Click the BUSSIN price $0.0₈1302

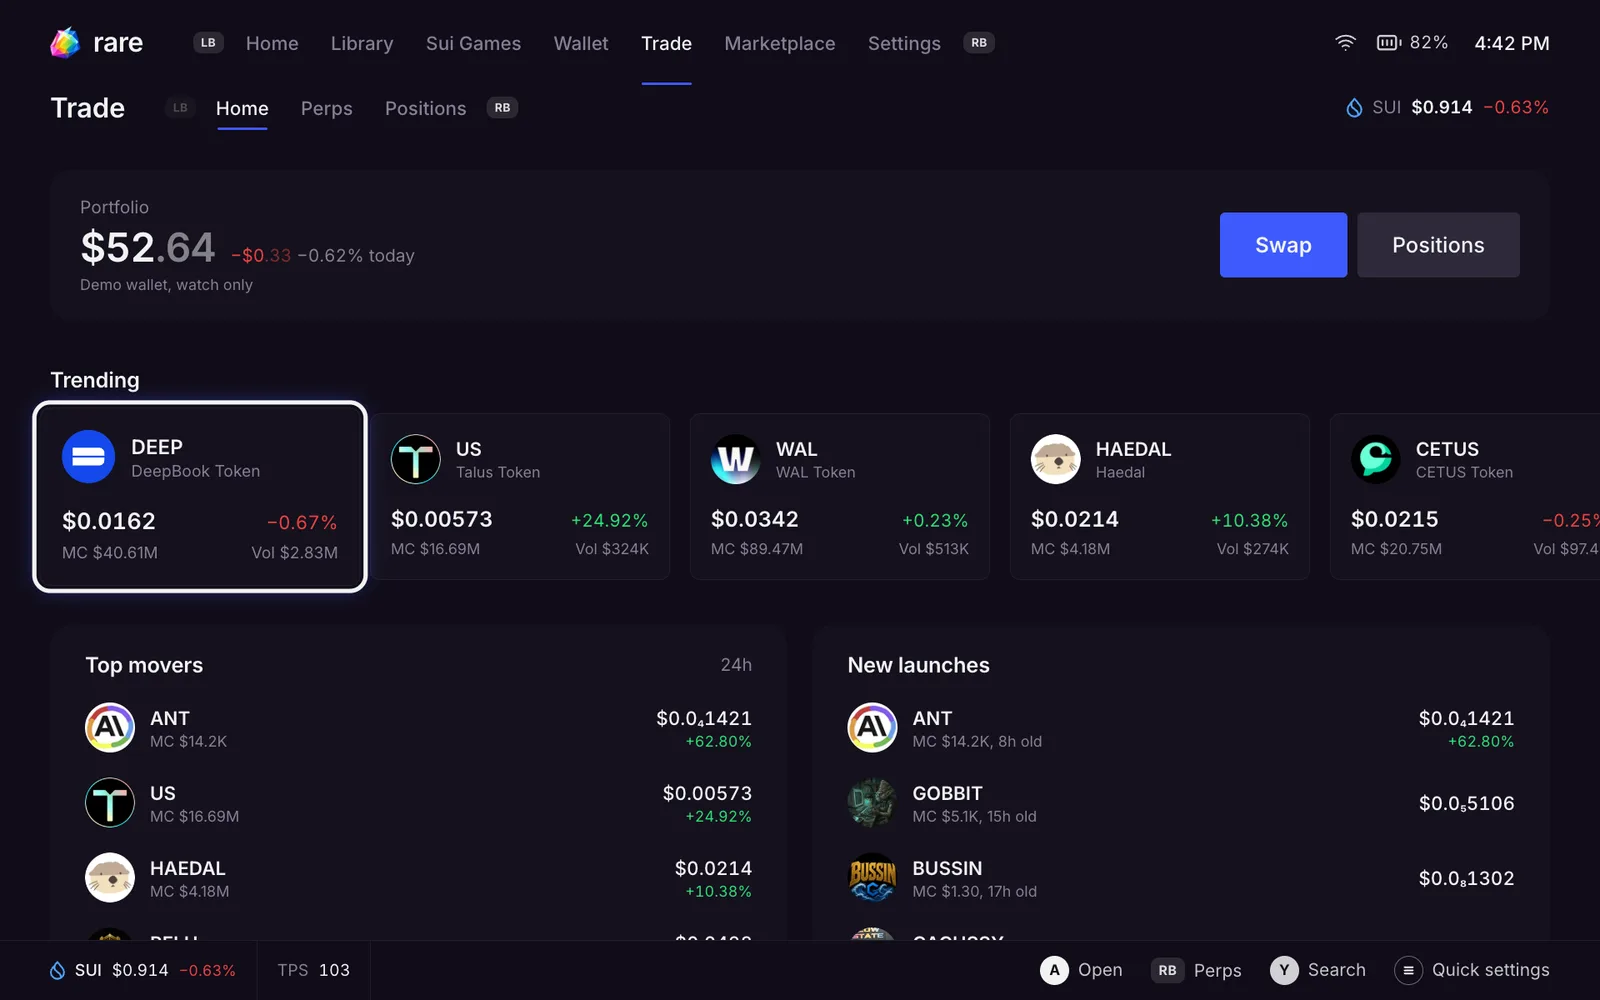click(1466, 878)
